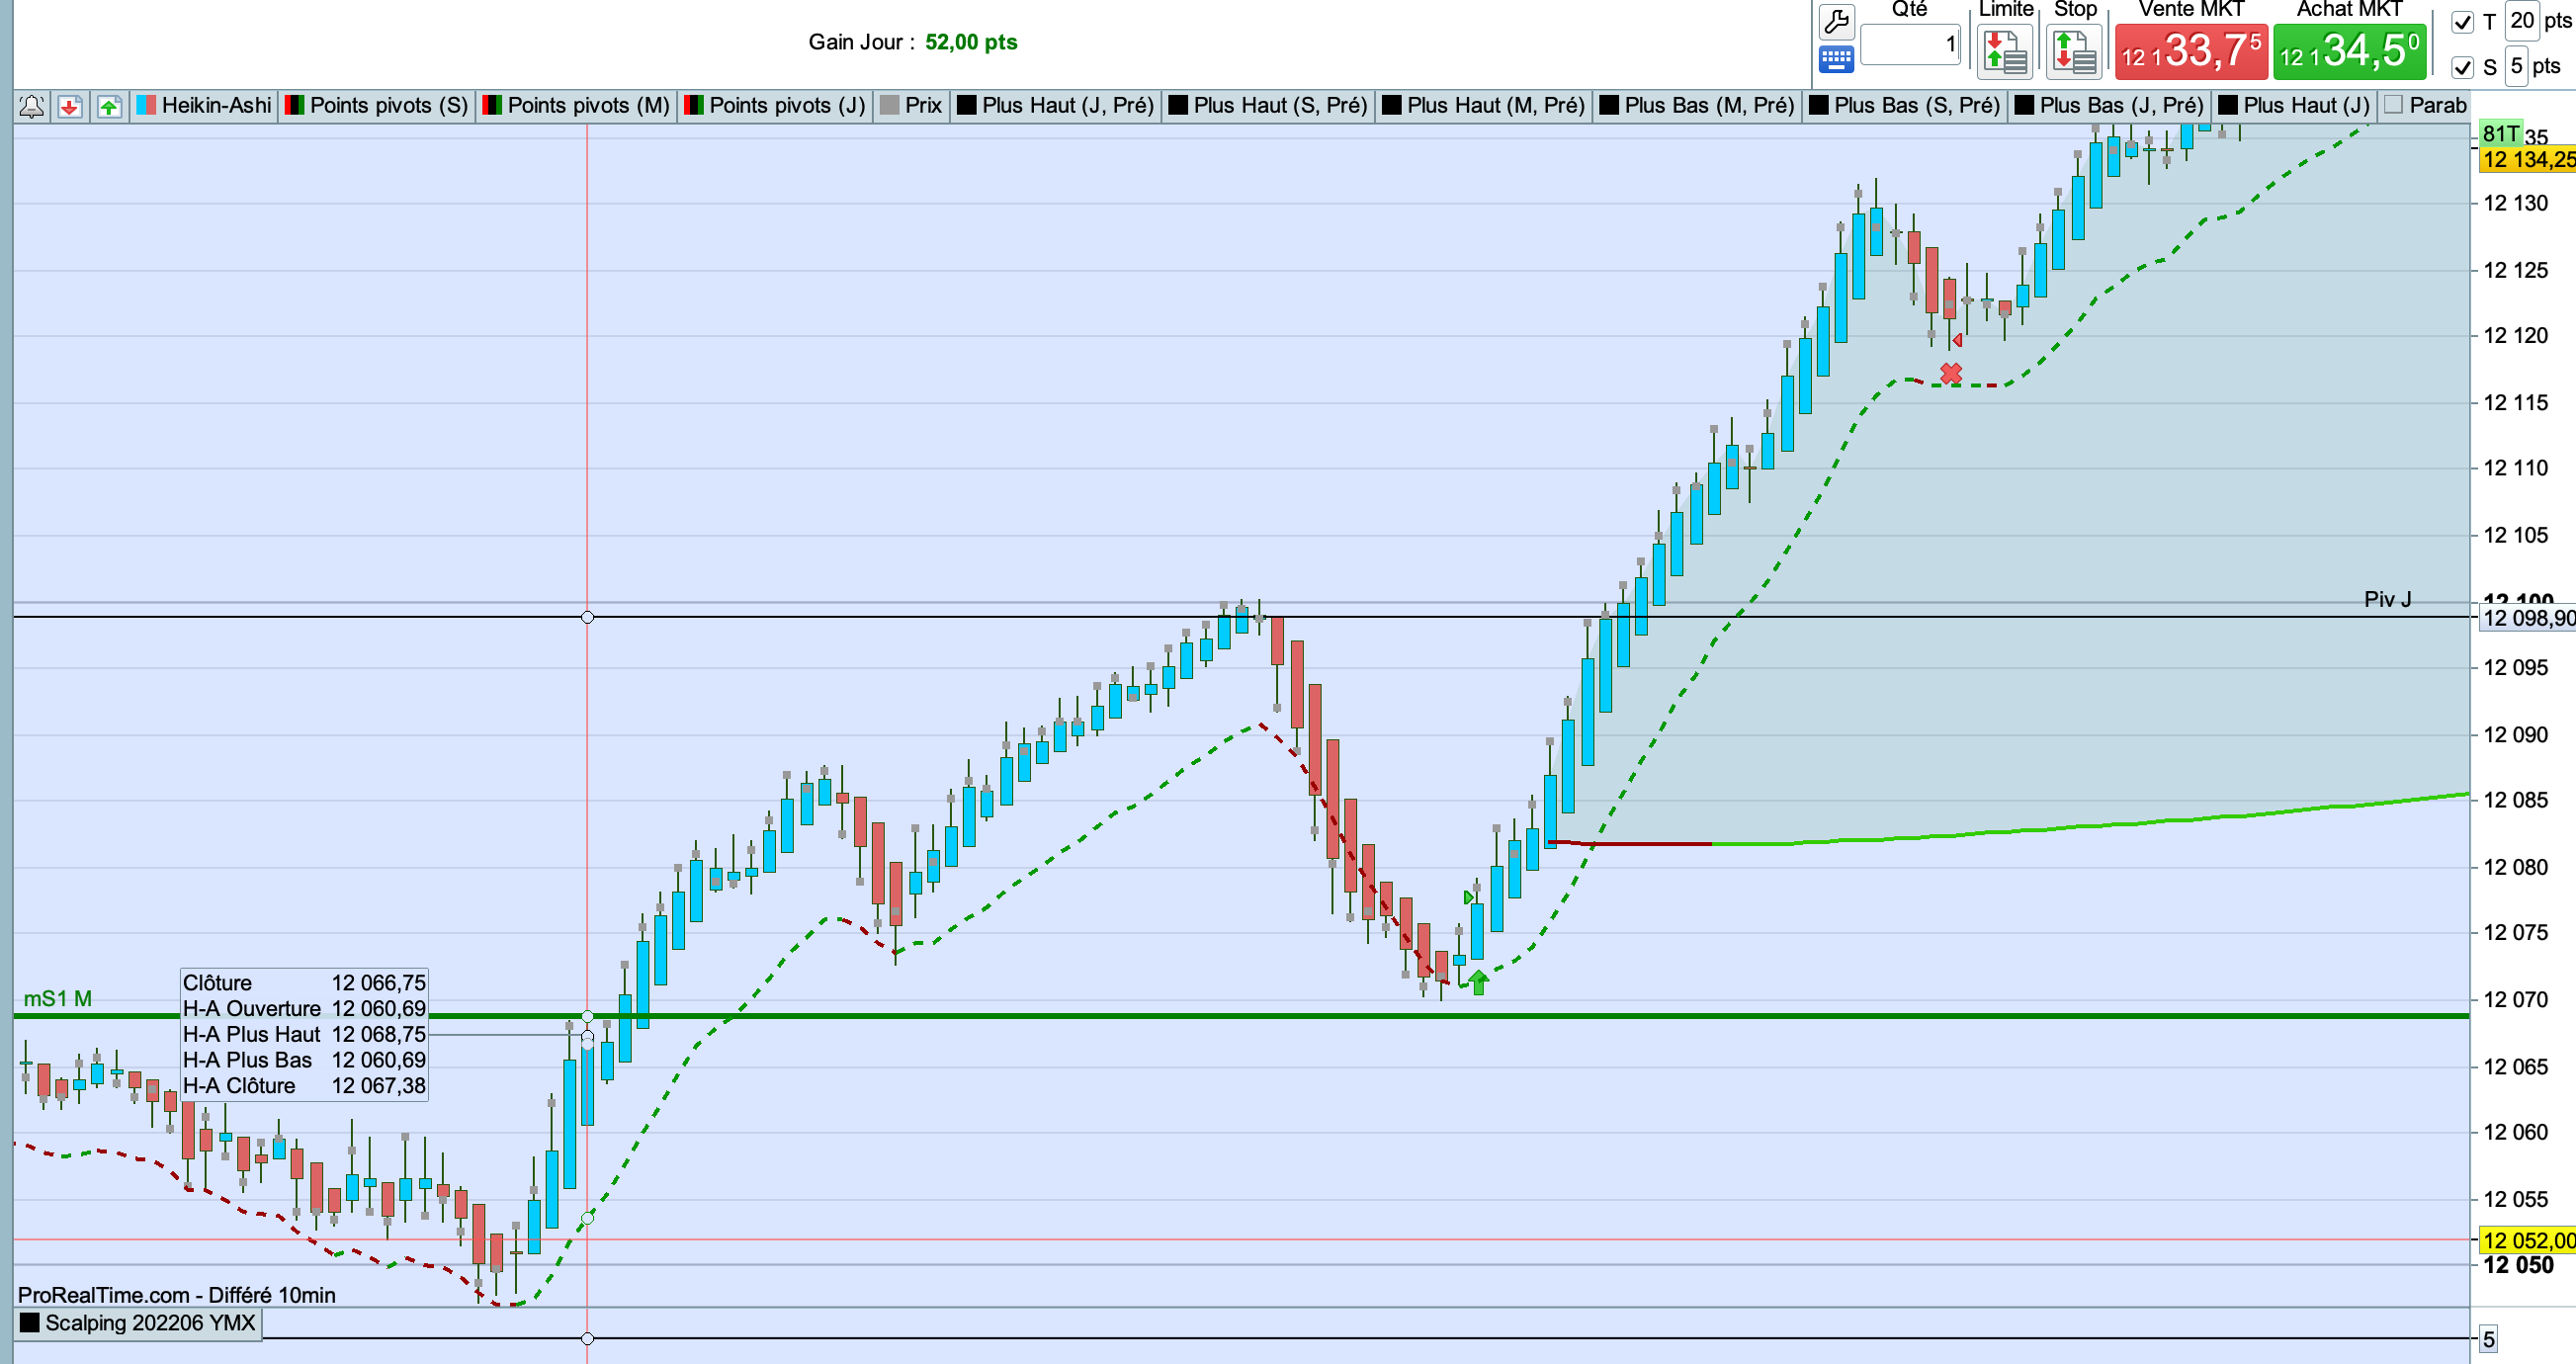This screenshot has height=1364, width=2576.
Task: Click the Scalping 202206 YMX panel label
Action: point(149,1323)
